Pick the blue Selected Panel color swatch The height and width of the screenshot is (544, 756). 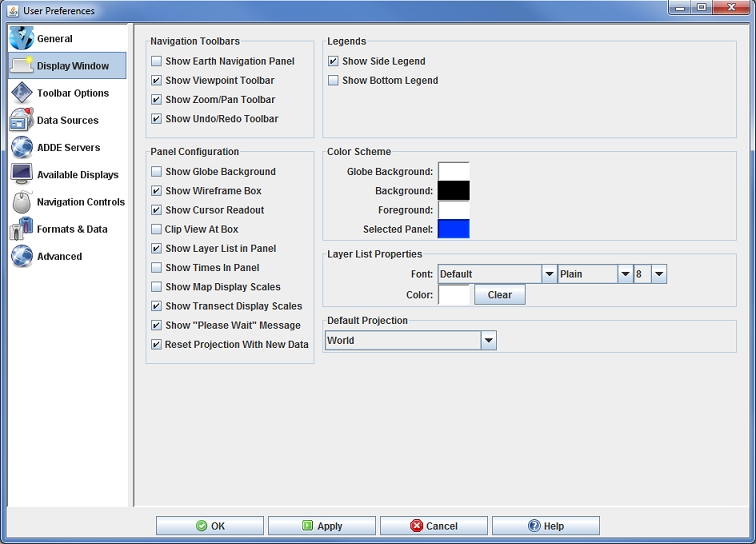(453, 229)
